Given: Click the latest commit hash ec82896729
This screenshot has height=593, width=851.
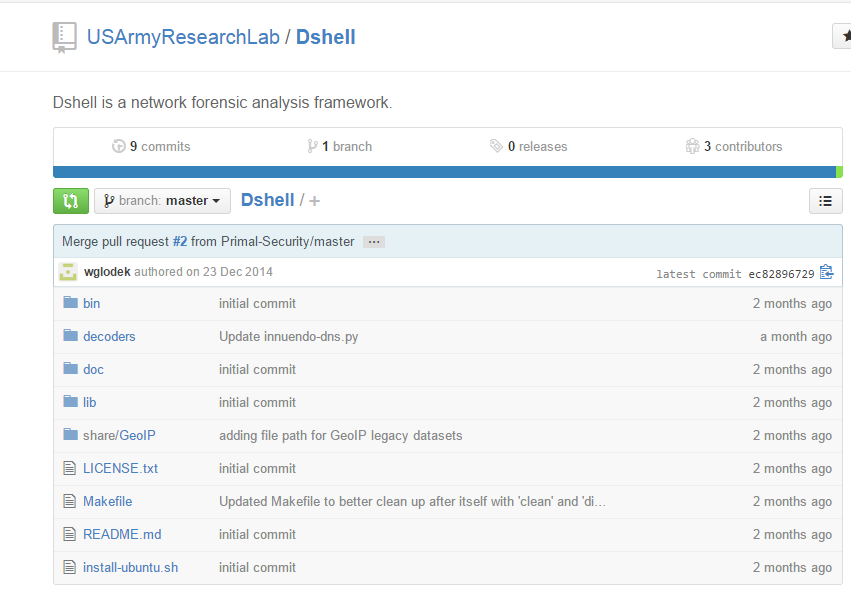Looking at the screenshot, I should click(782, 274).
